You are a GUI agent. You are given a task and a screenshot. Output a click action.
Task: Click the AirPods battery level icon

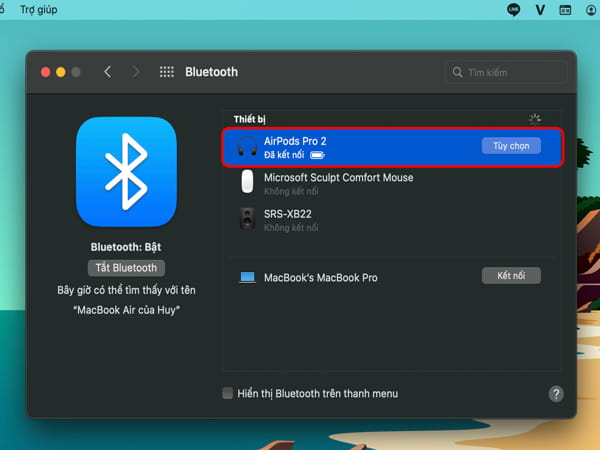pyautogui.click(x=317, y=155)
